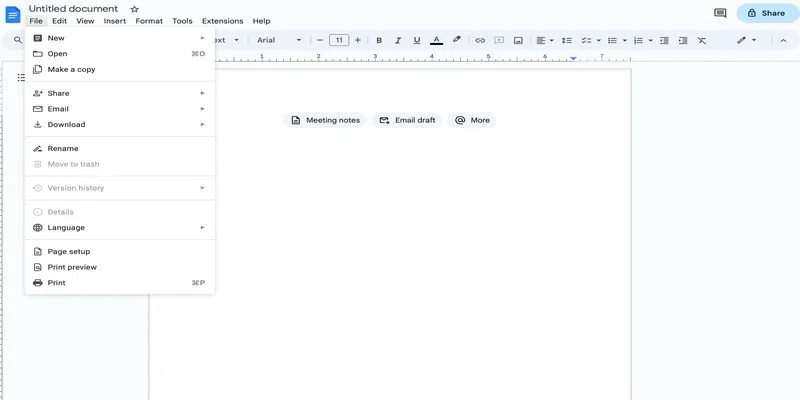This screenshot has height=400, width=800.
Task: Open the text color picker
Action: coord(436,40)
